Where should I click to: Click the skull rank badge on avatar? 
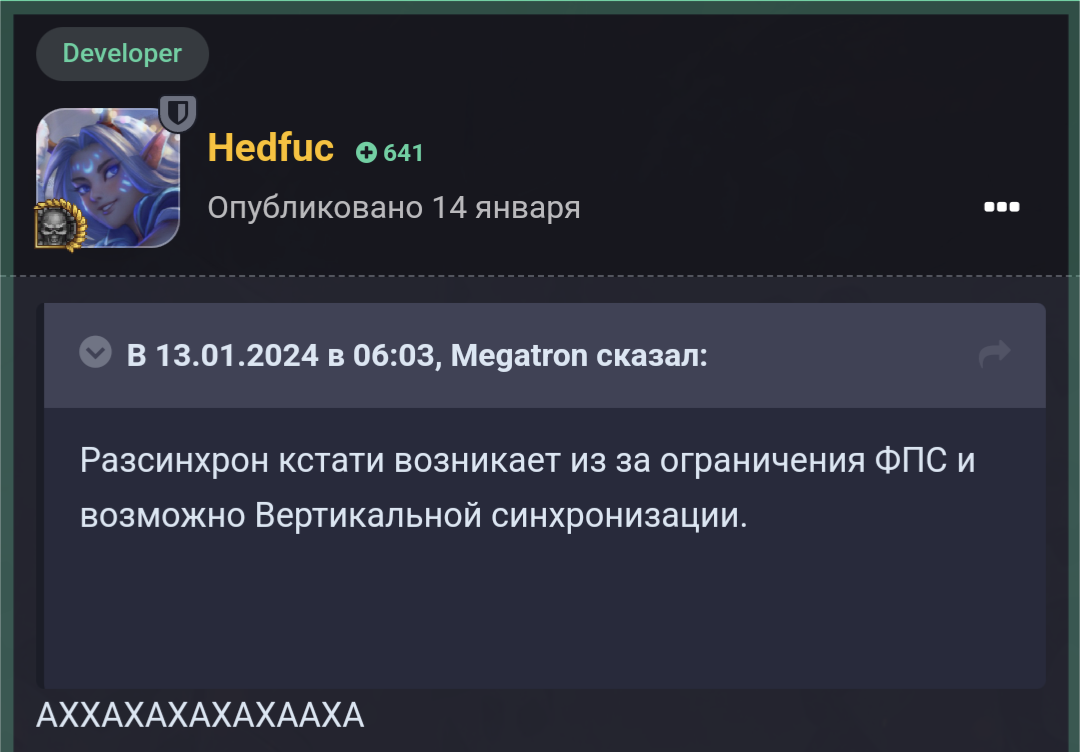coord(58,226)
